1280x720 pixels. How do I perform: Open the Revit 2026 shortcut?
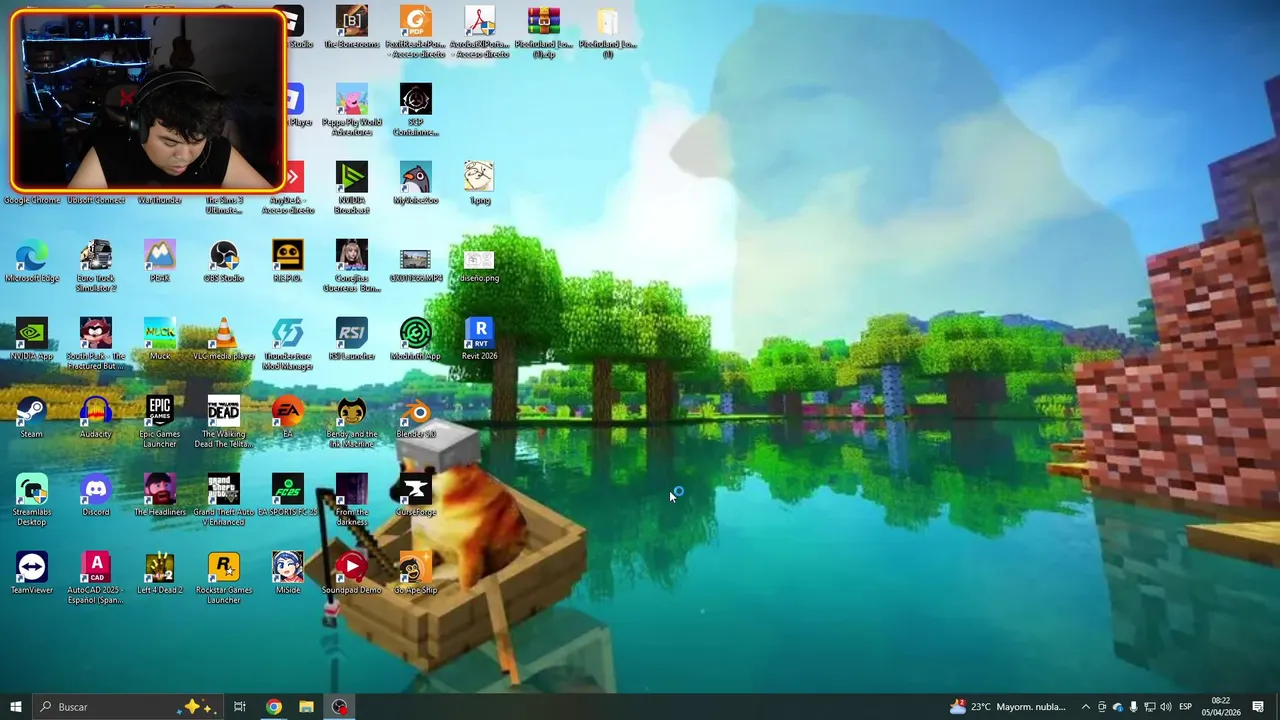click(x=480, y=339)
